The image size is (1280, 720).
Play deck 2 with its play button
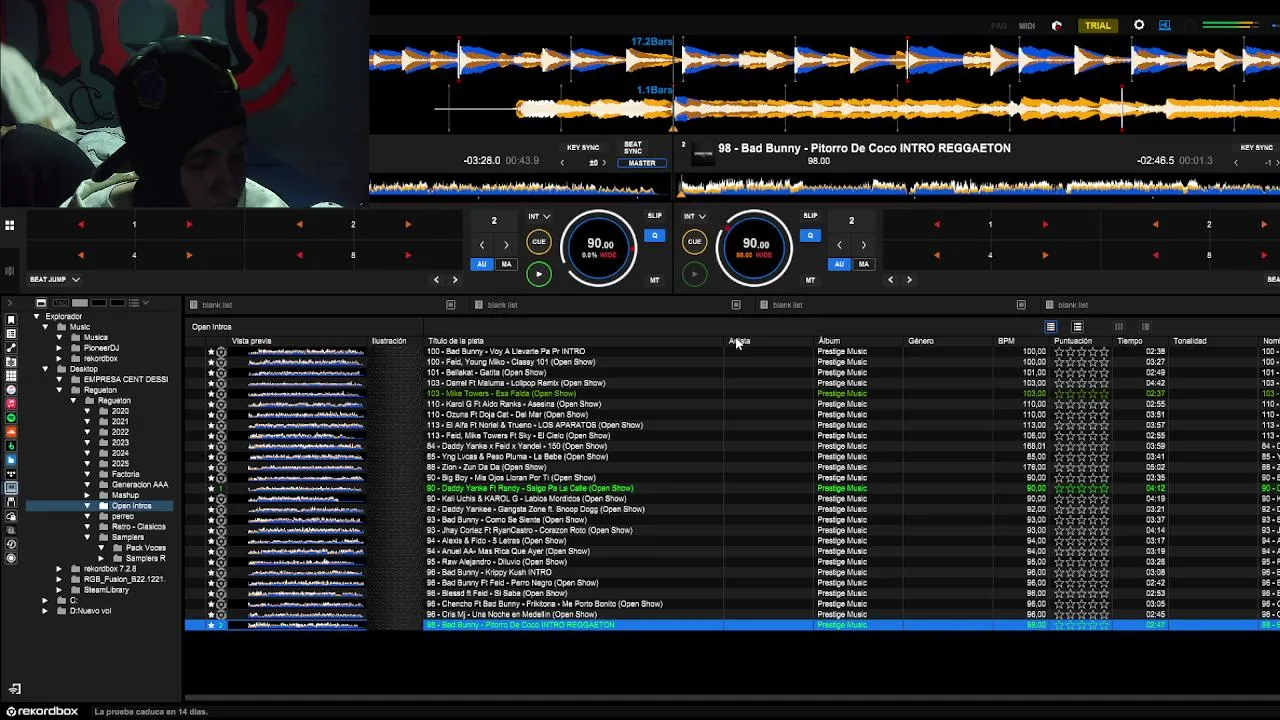point(694,274)
